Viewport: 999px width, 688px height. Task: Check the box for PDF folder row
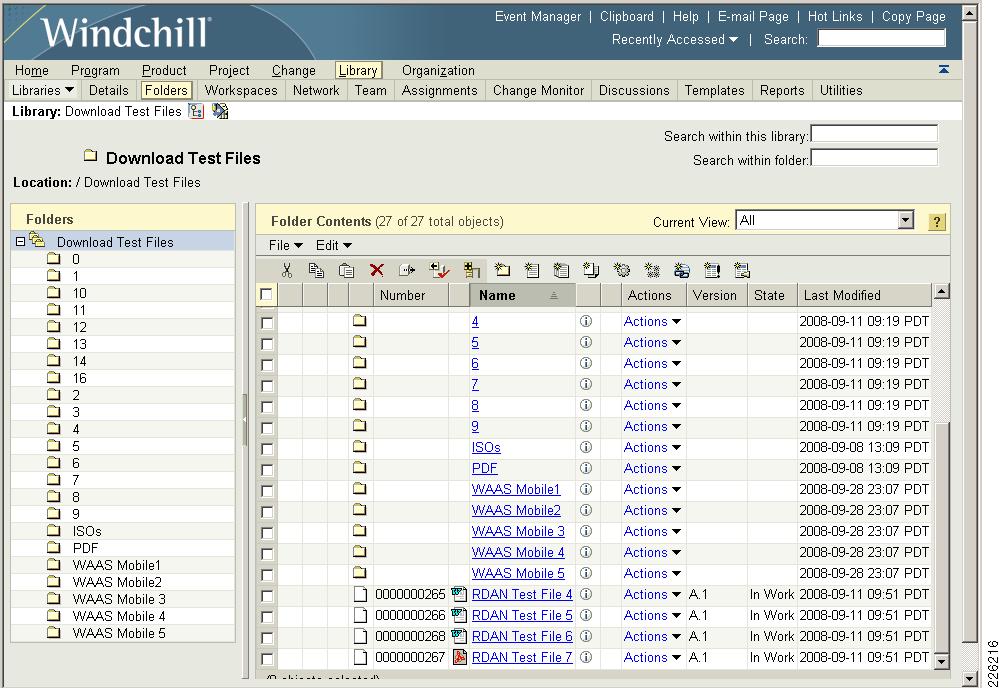(267, 469)
